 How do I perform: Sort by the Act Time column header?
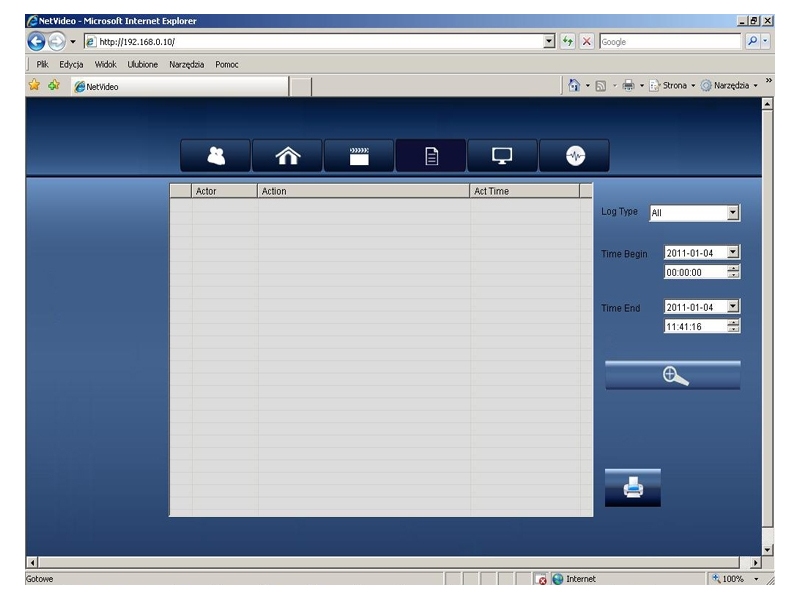pos(524,191)
